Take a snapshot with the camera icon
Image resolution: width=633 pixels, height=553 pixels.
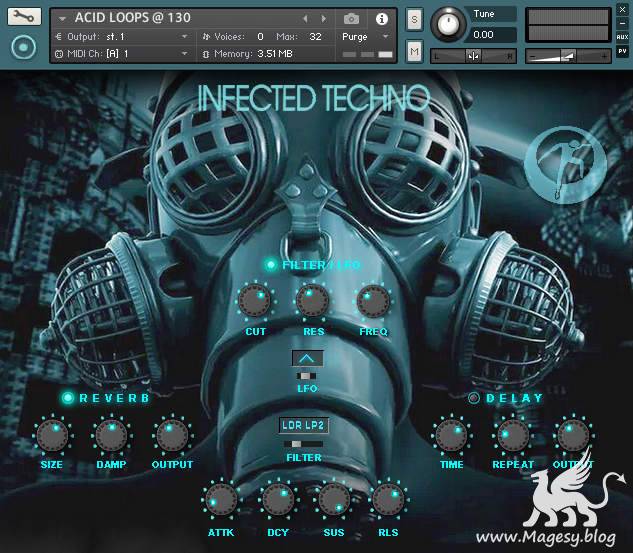point(351,19)
